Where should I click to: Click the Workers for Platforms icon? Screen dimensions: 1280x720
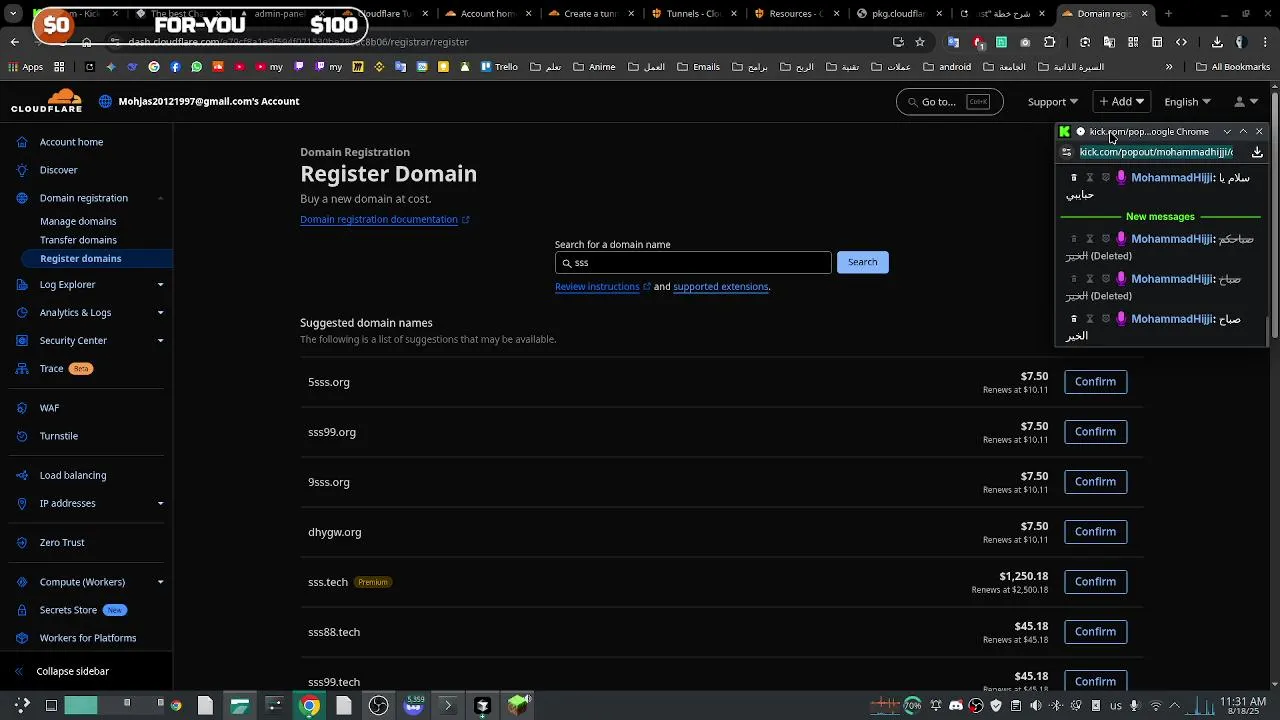(x=22, y=638)
